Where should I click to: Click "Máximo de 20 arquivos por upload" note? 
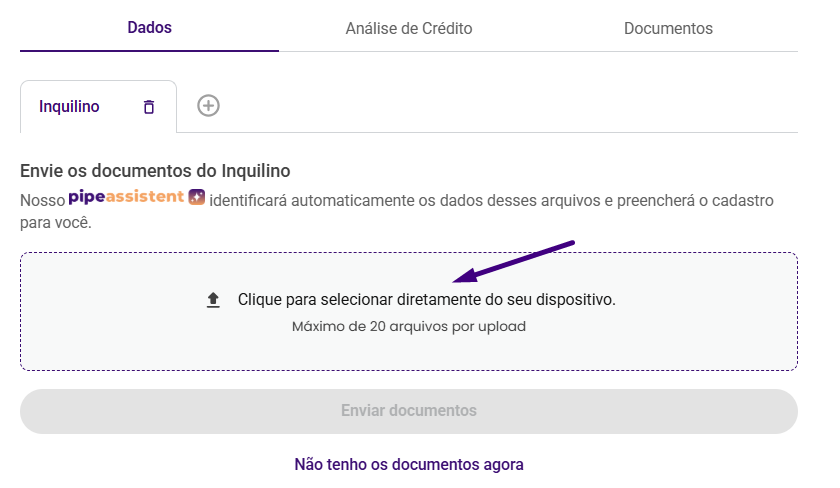[409, 326]
